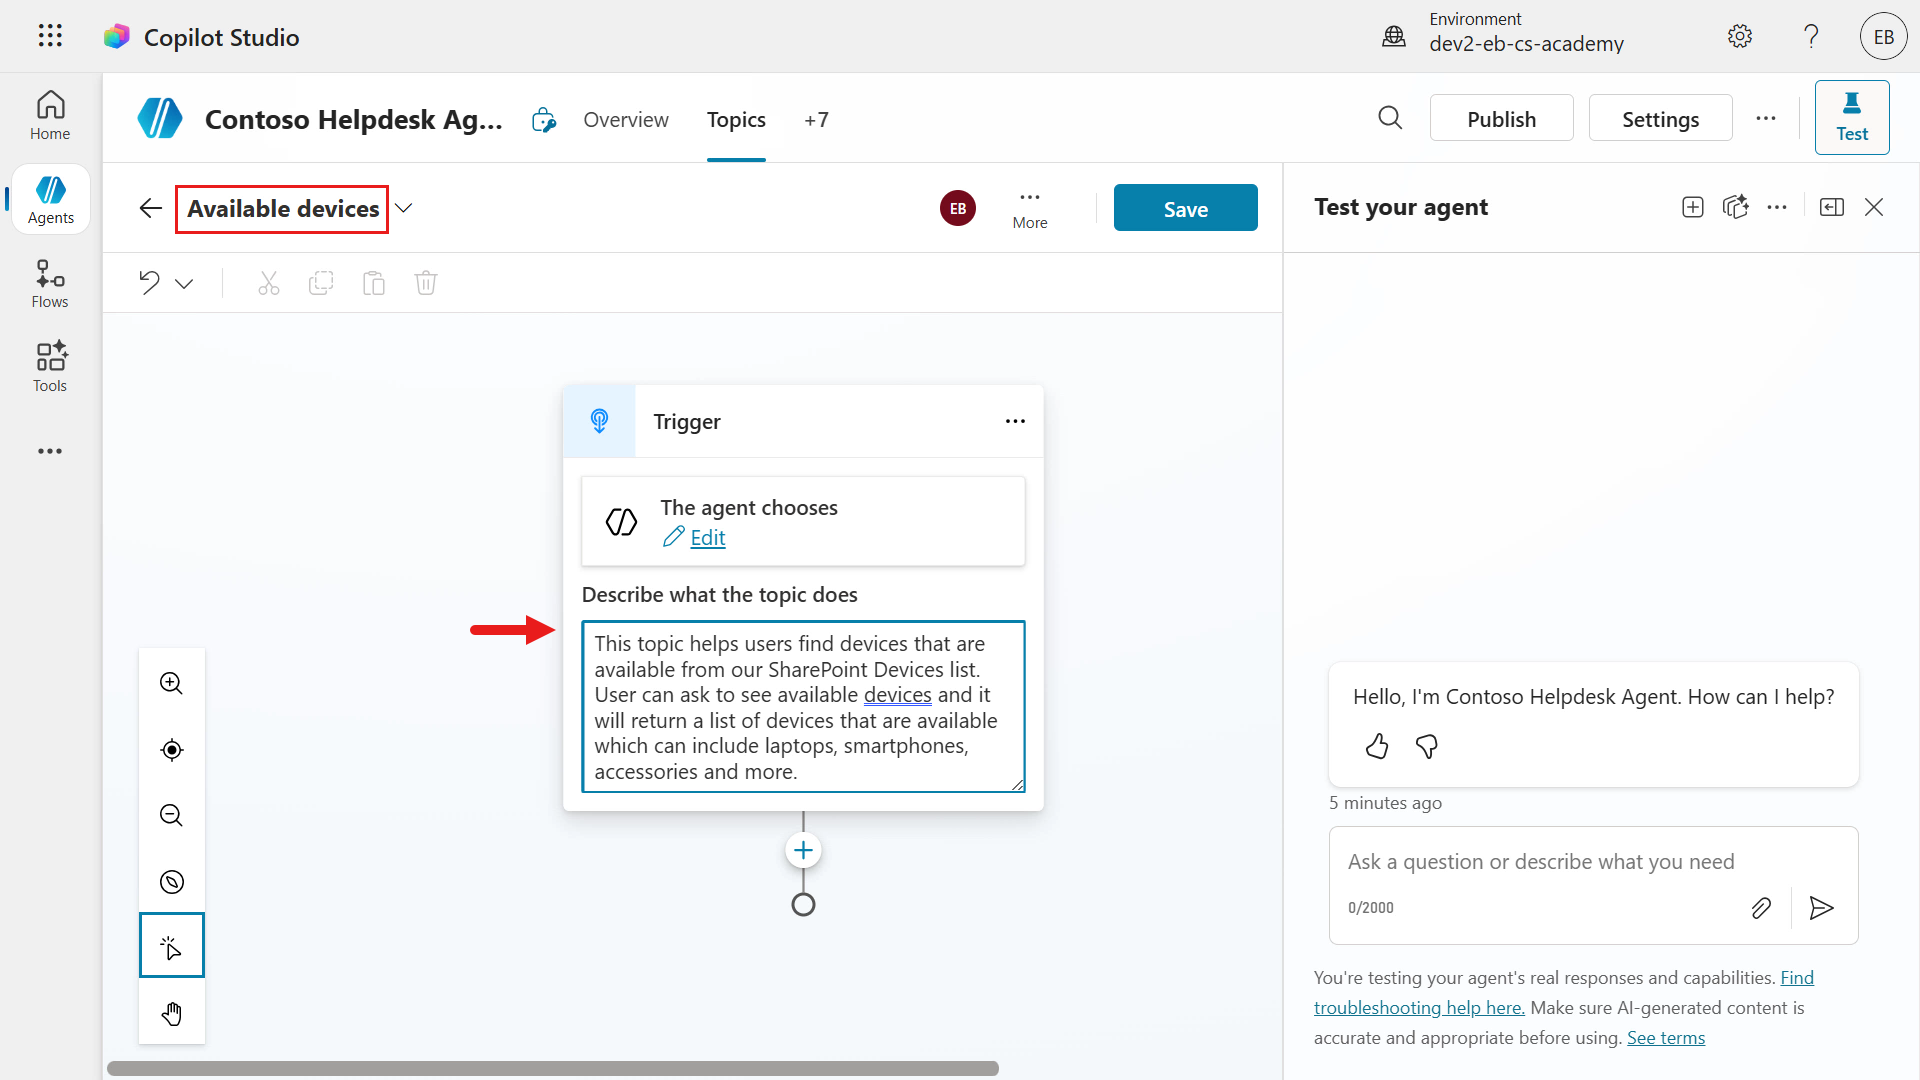
Task: Open the Trigger node options menu
Action: (1015, 421)
